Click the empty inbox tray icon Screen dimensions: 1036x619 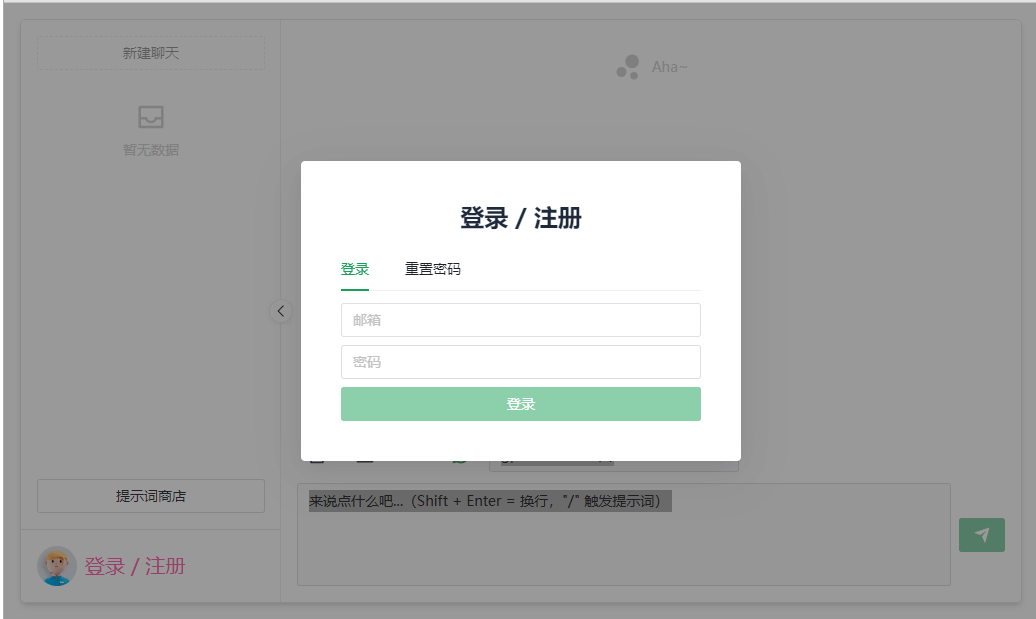click(151, 117)
